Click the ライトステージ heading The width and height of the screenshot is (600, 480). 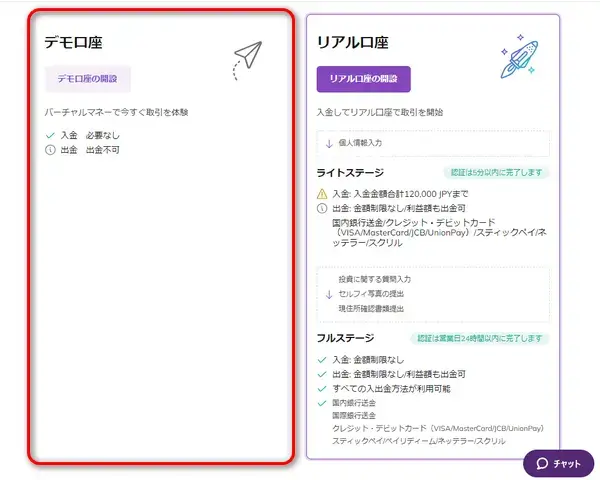(x=350, y=173)
